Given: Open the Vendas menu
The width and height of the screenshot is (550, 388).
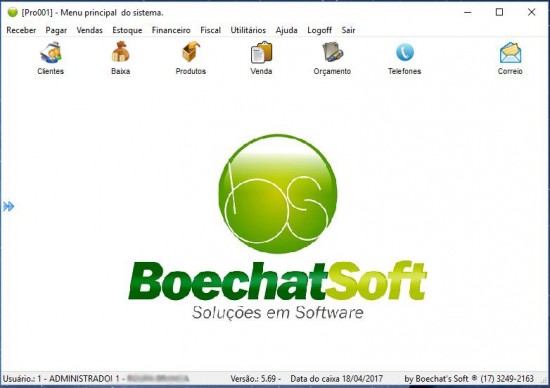Looking at the screenshot, I should [x=89, y=30].
